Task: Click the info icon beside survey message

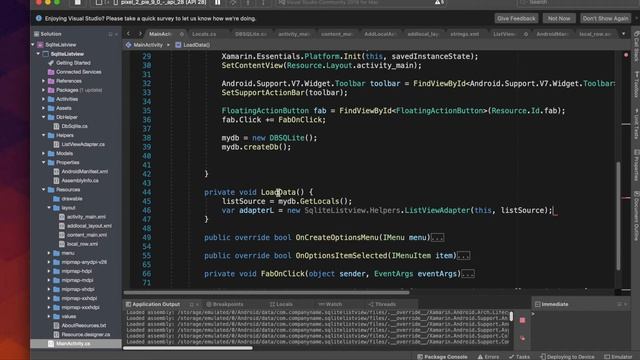Action: [x=39, y=18]
